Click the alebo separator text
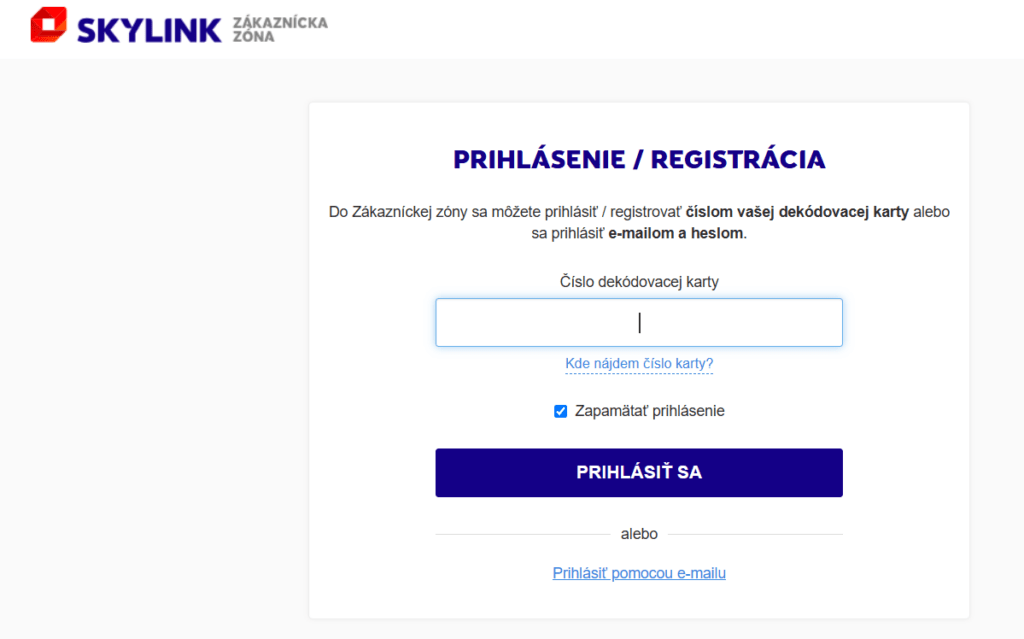Viewport: 1024px width, 639px height. [639, 534]
